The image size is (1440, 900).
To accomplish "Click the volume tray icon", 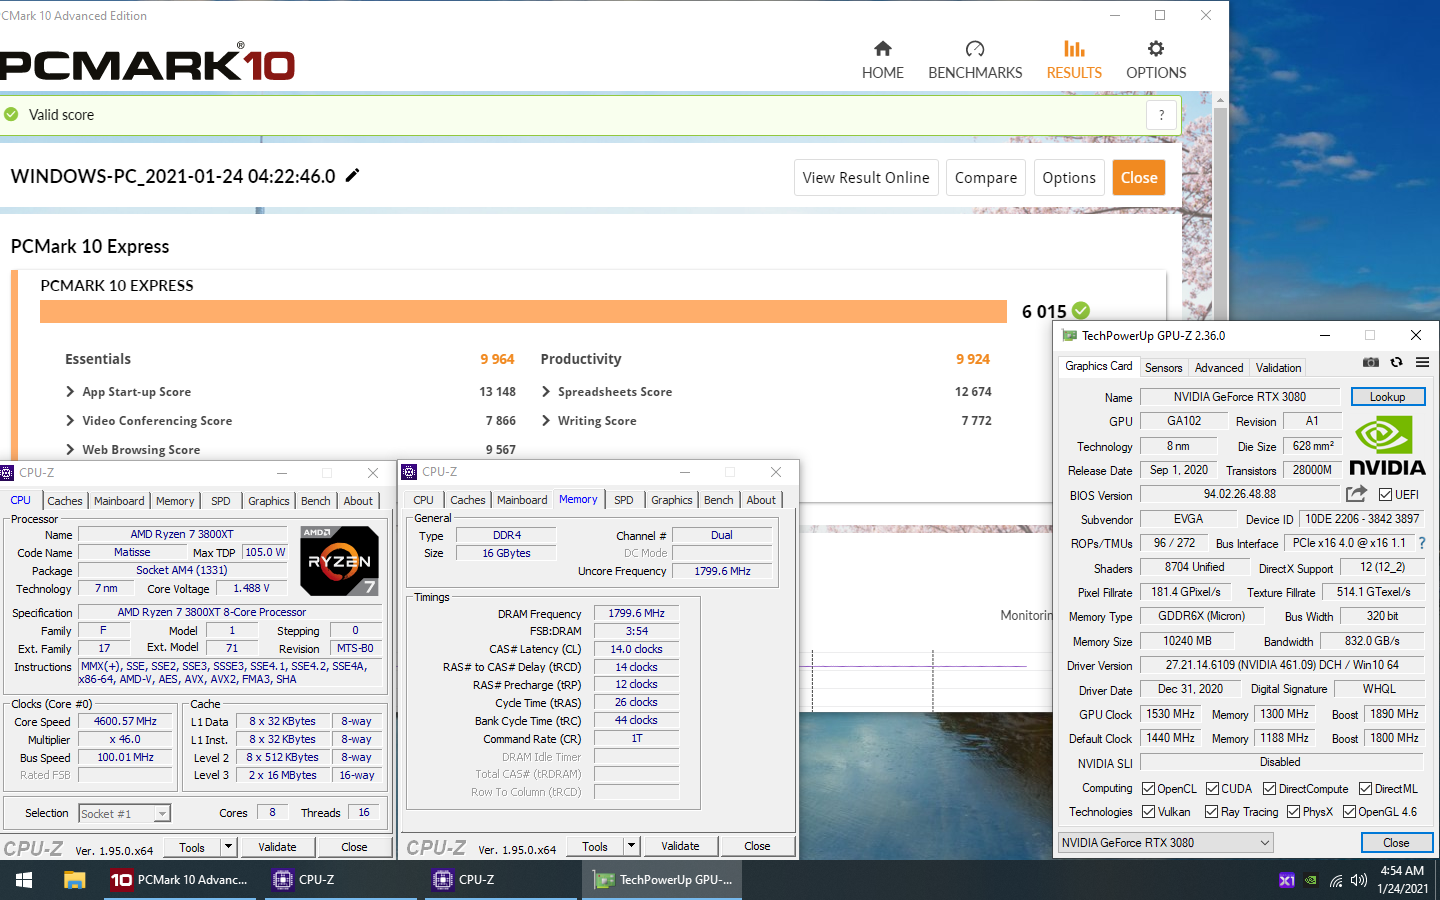I will pos(1358,880).
